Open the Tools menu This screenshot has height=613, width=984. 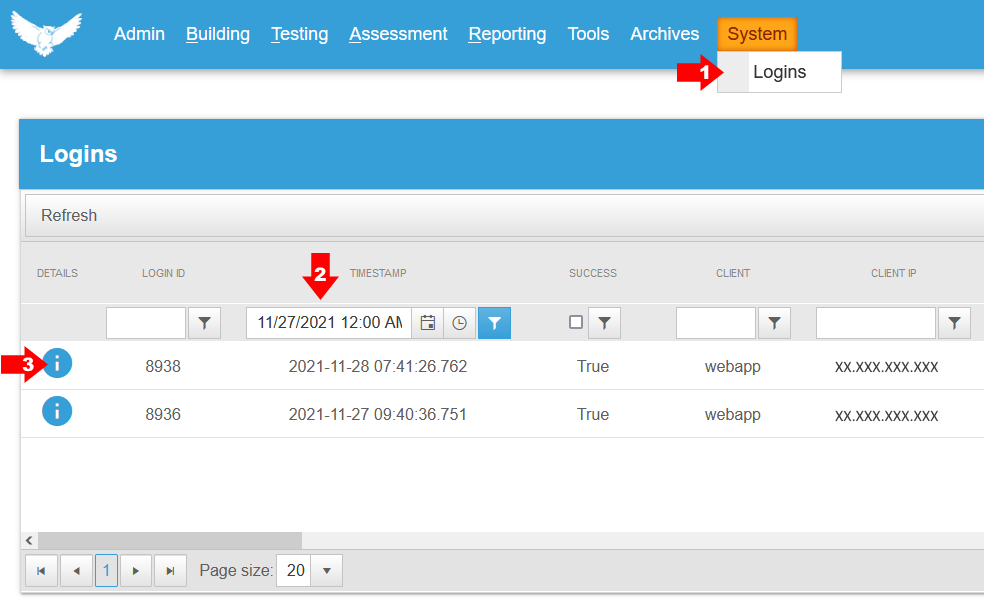588,34
